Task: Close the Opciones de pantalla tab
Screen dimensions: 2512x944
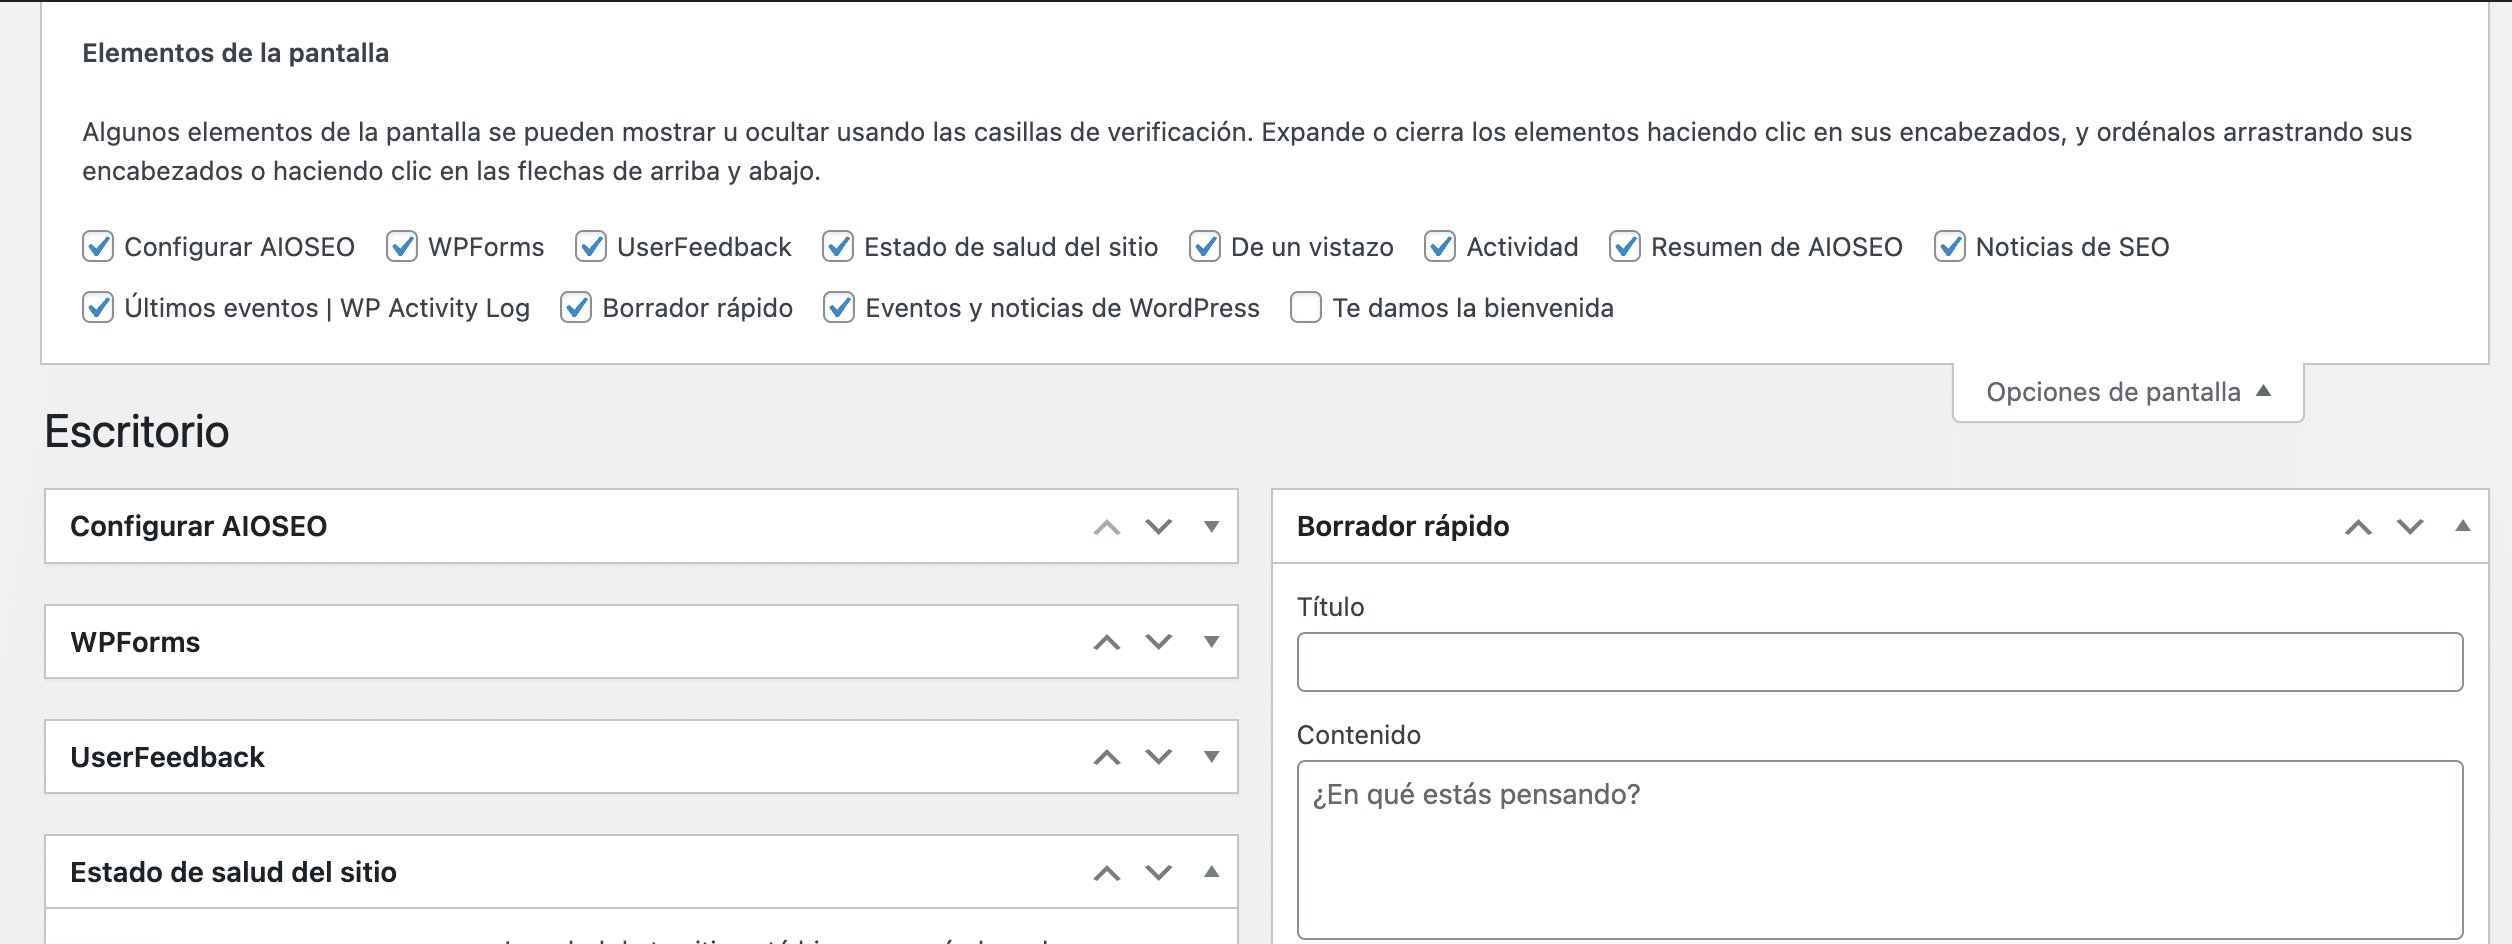Action: click(x=2127, y=392)
